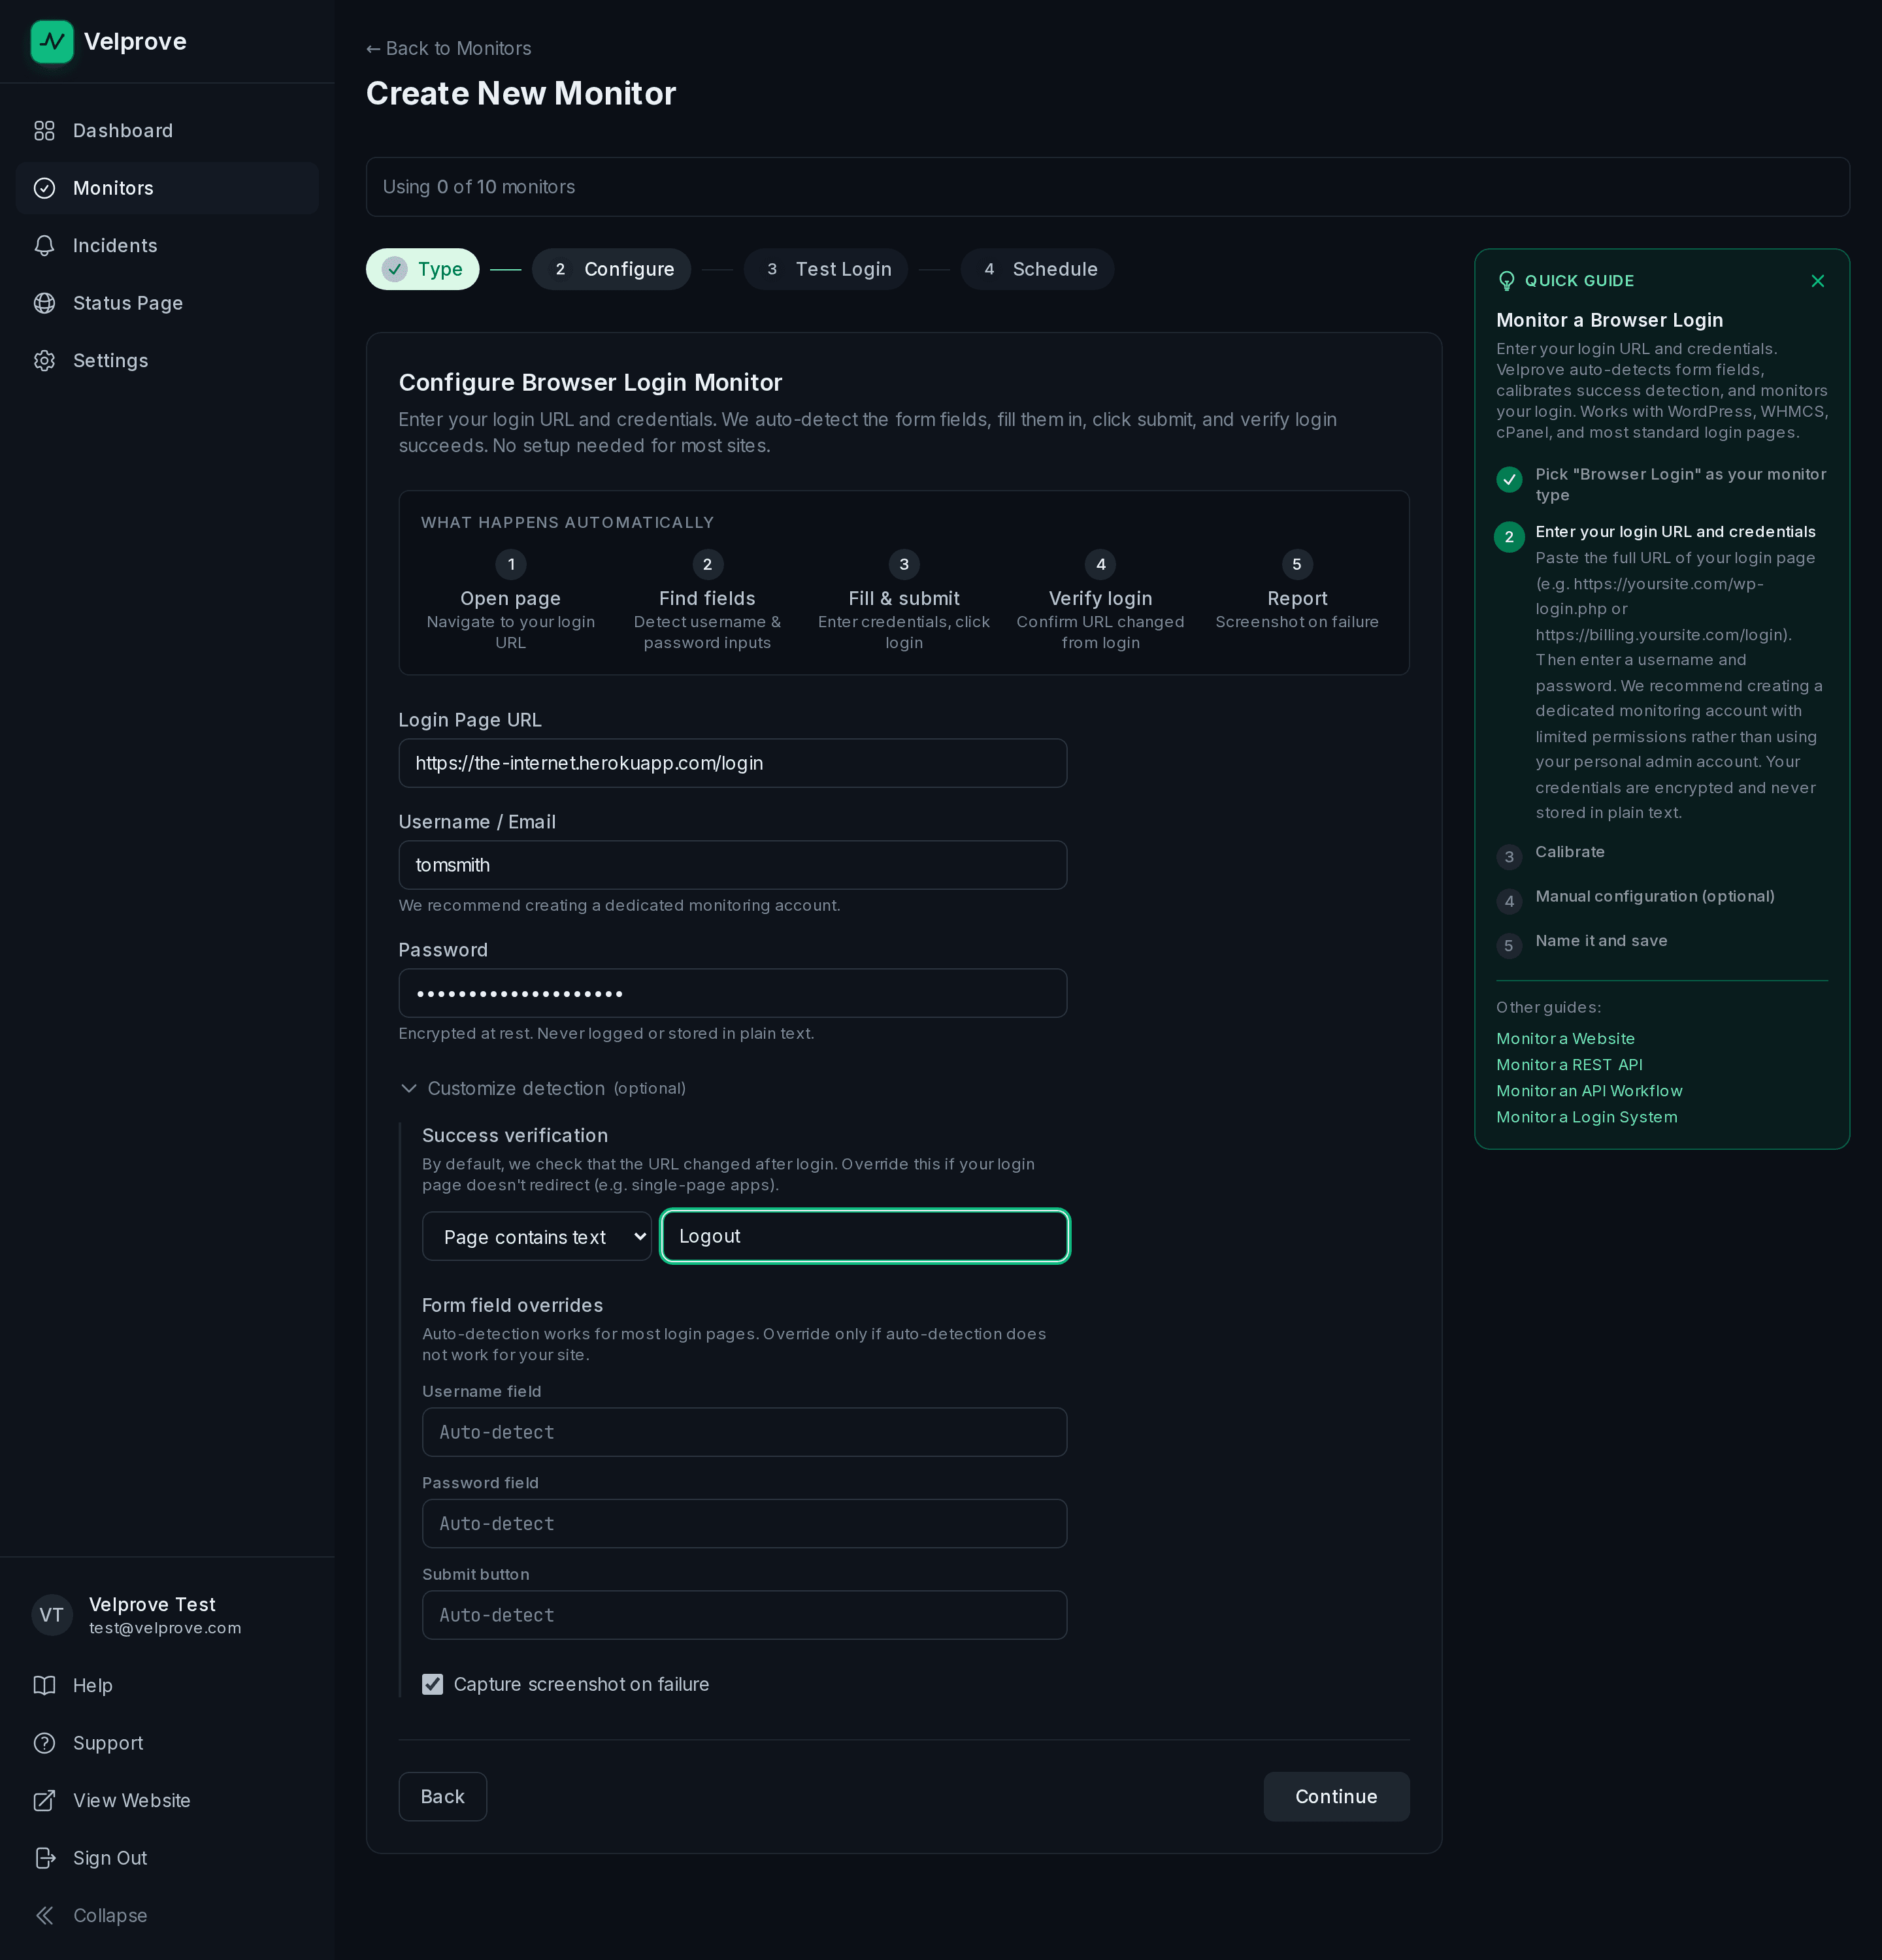Toggle Capture screenshot on failure checkbox
This screenshot has width=1882, height=1960.
(x=433, y=1684)
